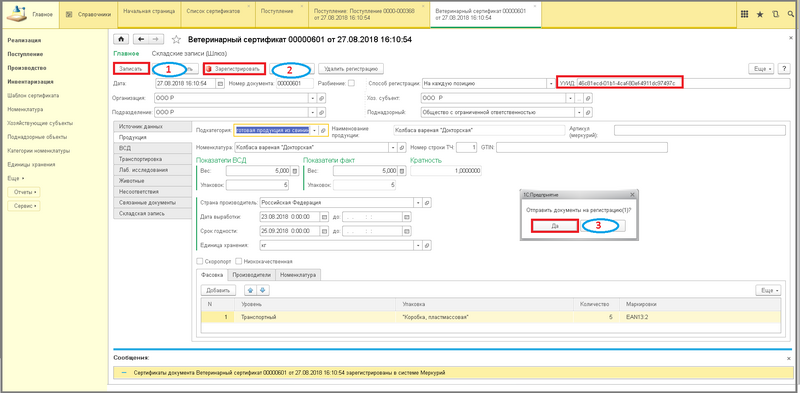Image resolution: width=800 pixels, height=393 pixels.
Task: Click ellipsis select button for Хоз. субъект
Action: click(580, 98)
